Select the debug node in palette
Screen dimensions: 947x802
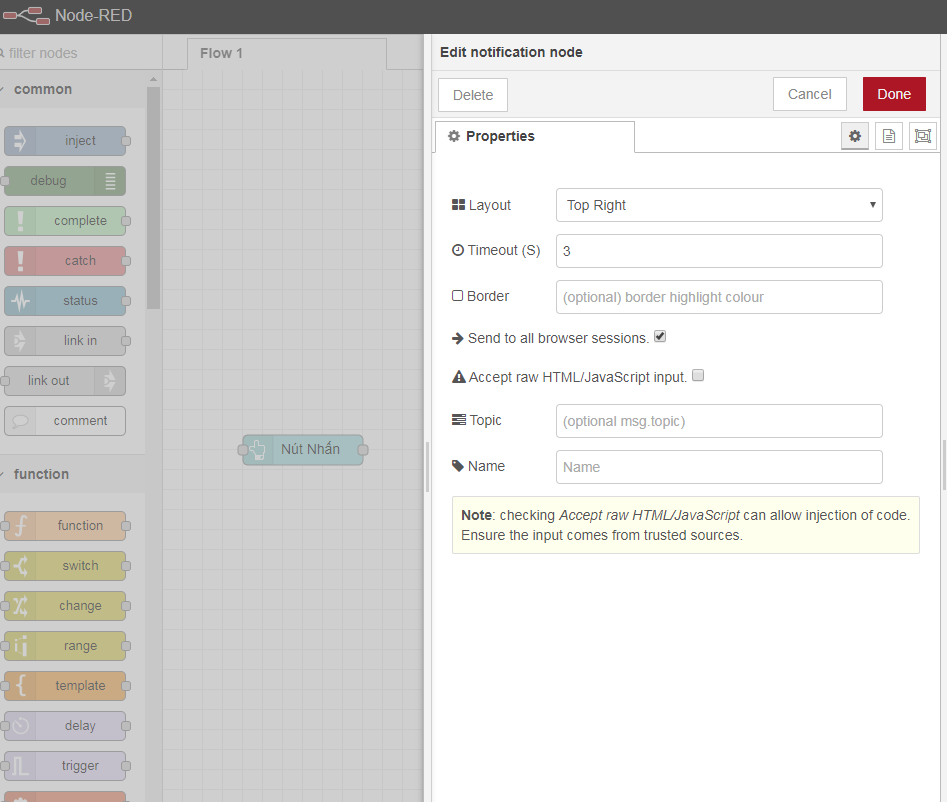click(x=65, y=181)
